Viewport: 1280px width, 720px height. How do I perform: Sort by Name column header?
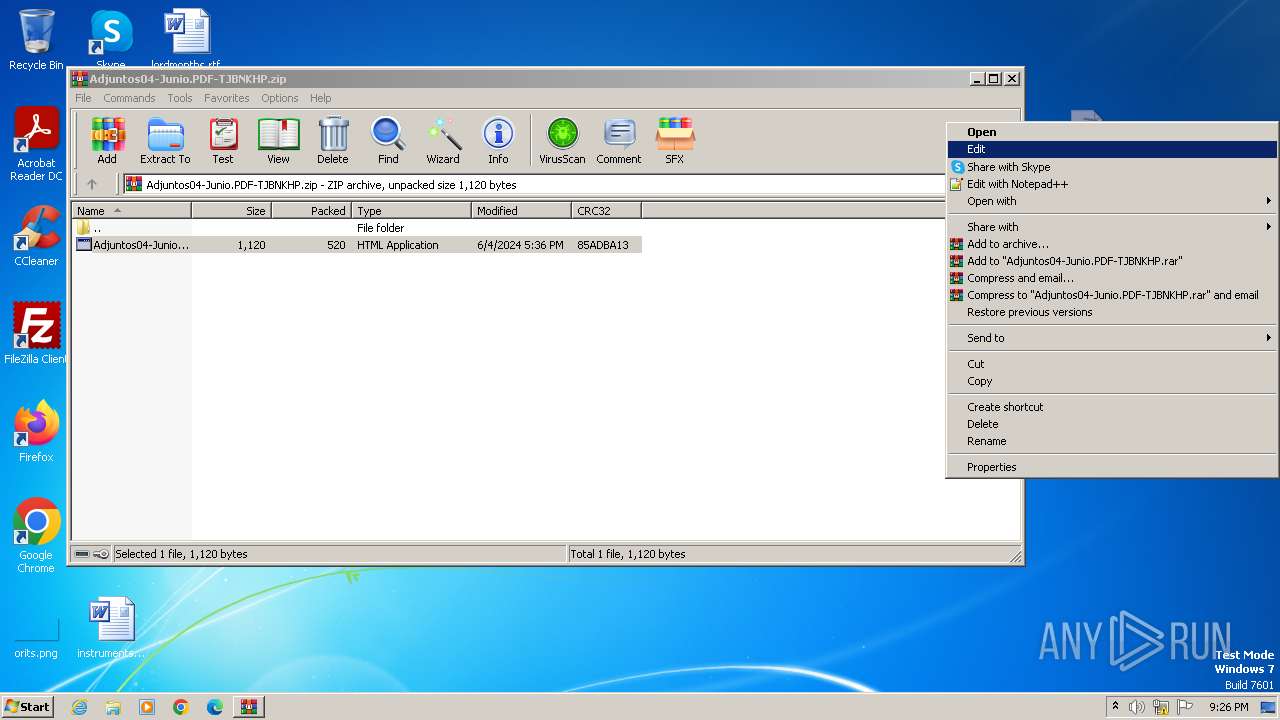[131, 211]
